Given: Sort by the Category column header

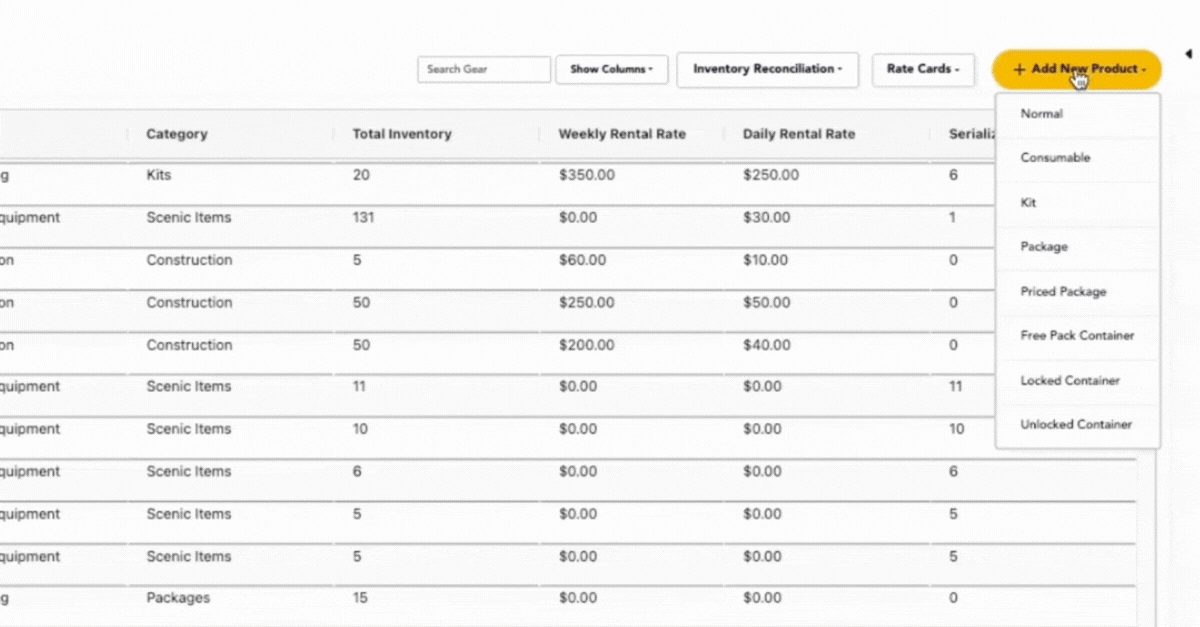Looking at the screenshot, I should [x=177, y=134].
